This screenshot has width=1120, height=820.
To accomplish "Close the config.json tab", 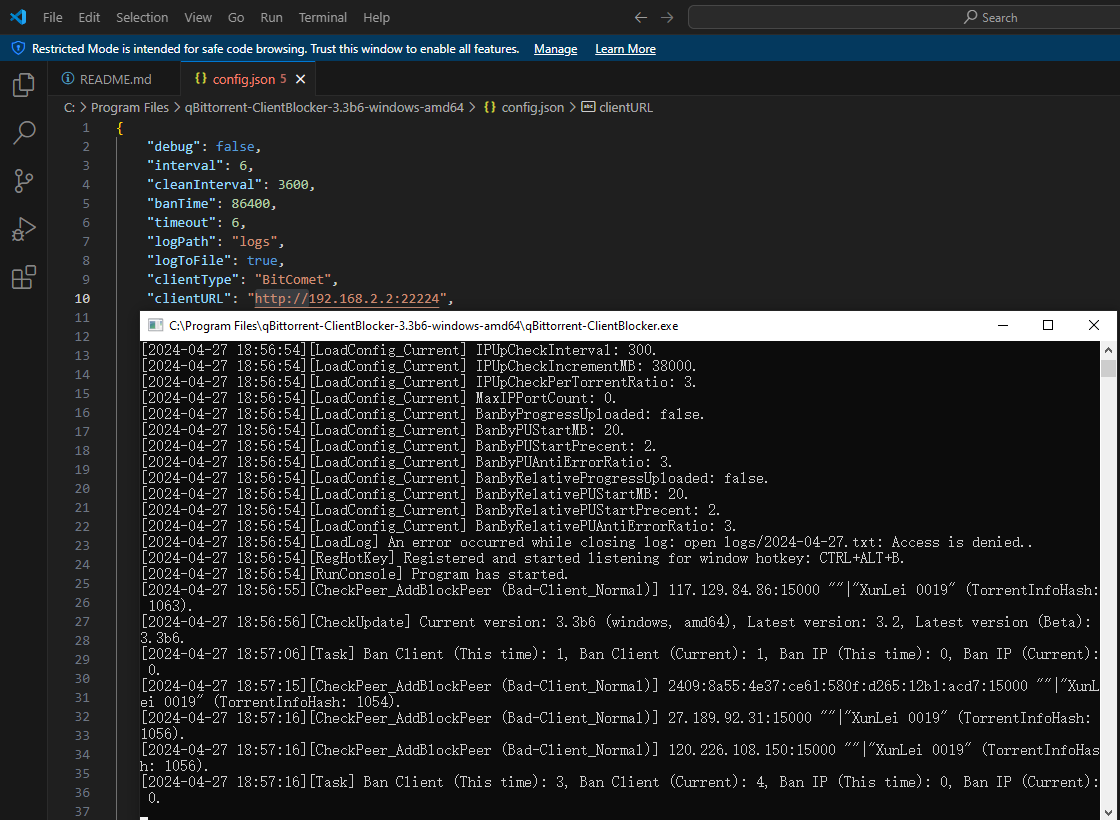I will click(x=301, y=79).
